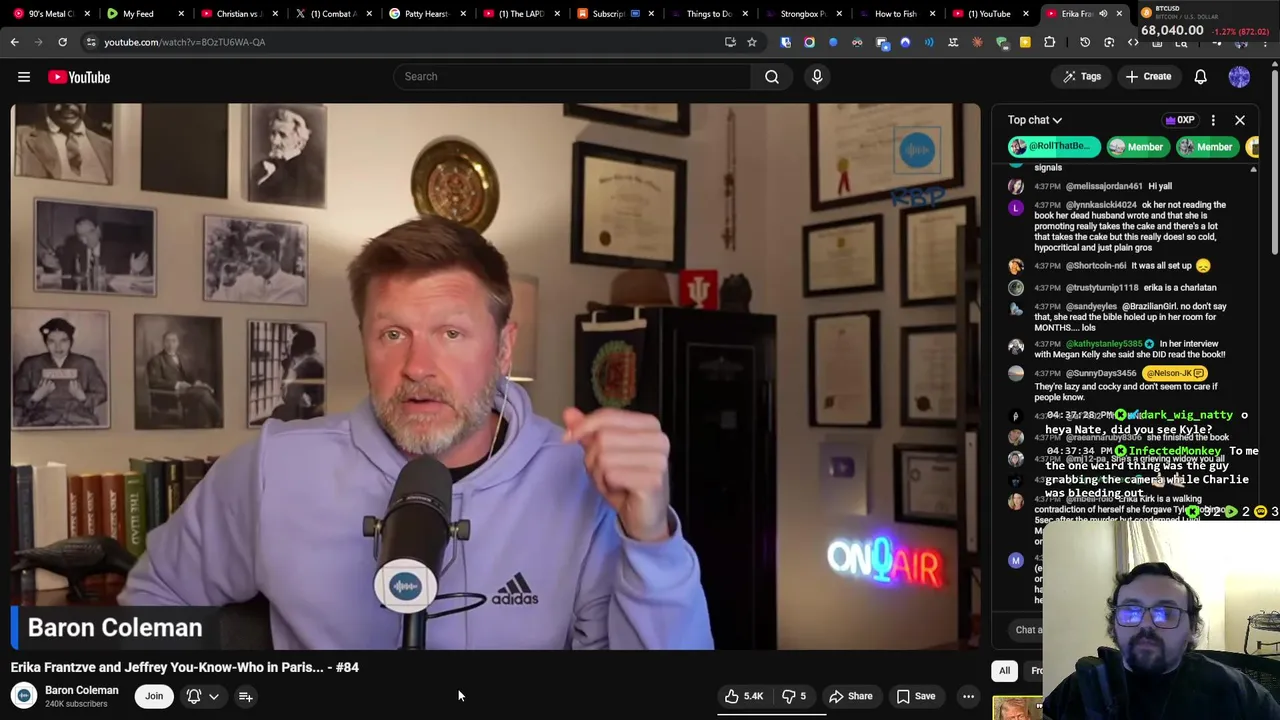
Task: Click @trustyturnip1118 chat username
Action: click(1102, 288)
